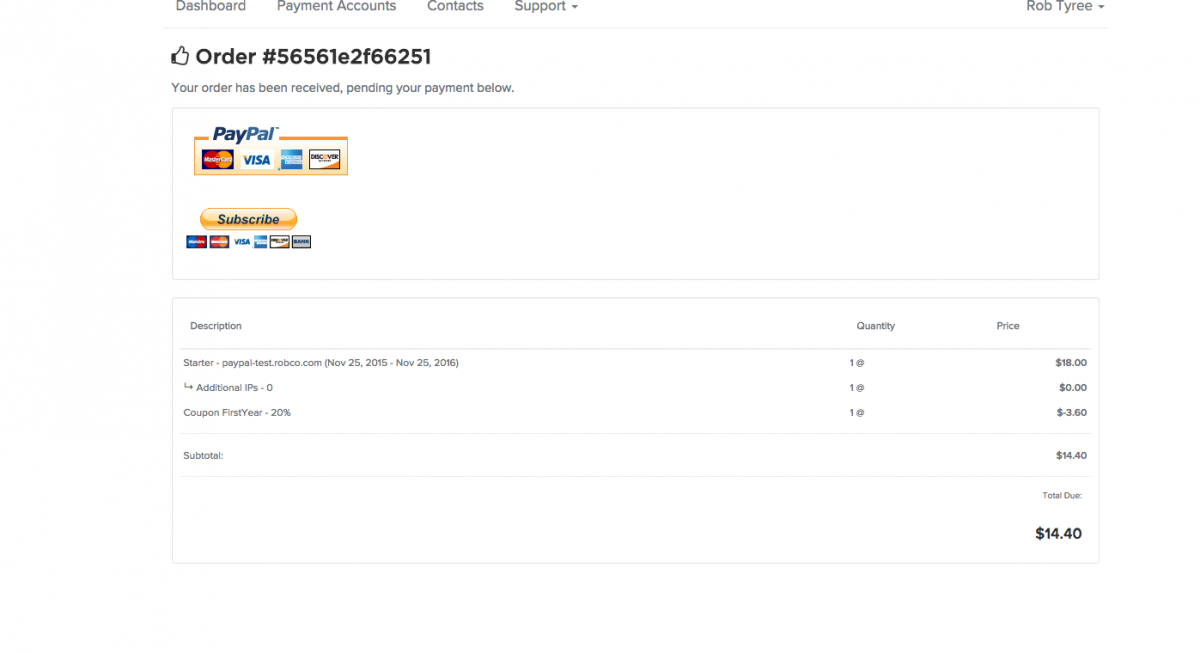Click the Additional IPs - 0 row
Image resolution: width=1200 pixels, height=653 pixels.
click(x=234, y=387)
